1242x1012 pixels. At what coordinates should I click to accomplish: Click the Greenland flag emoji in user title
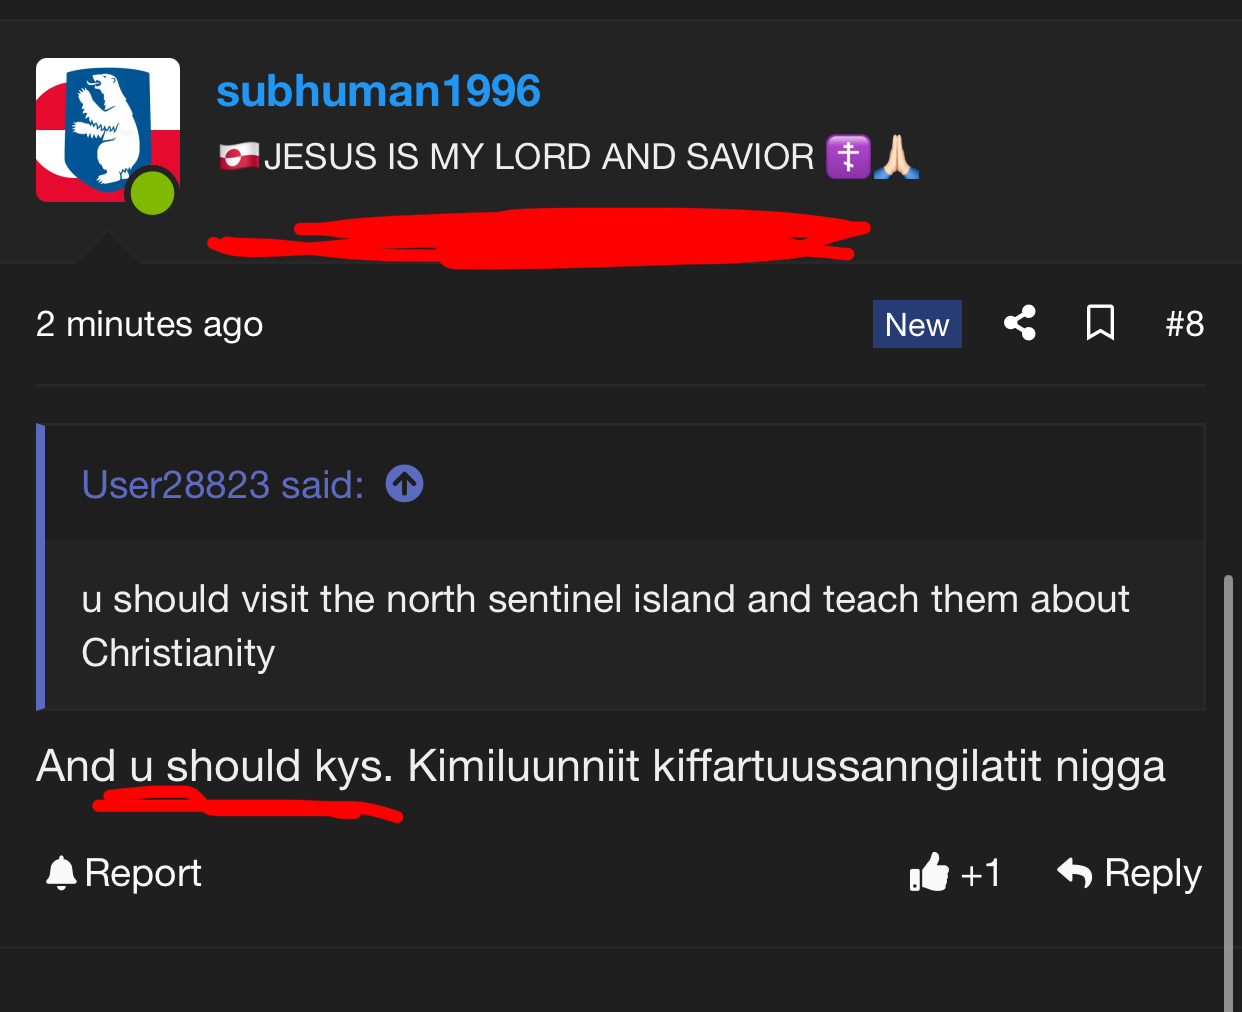point(239,157)
